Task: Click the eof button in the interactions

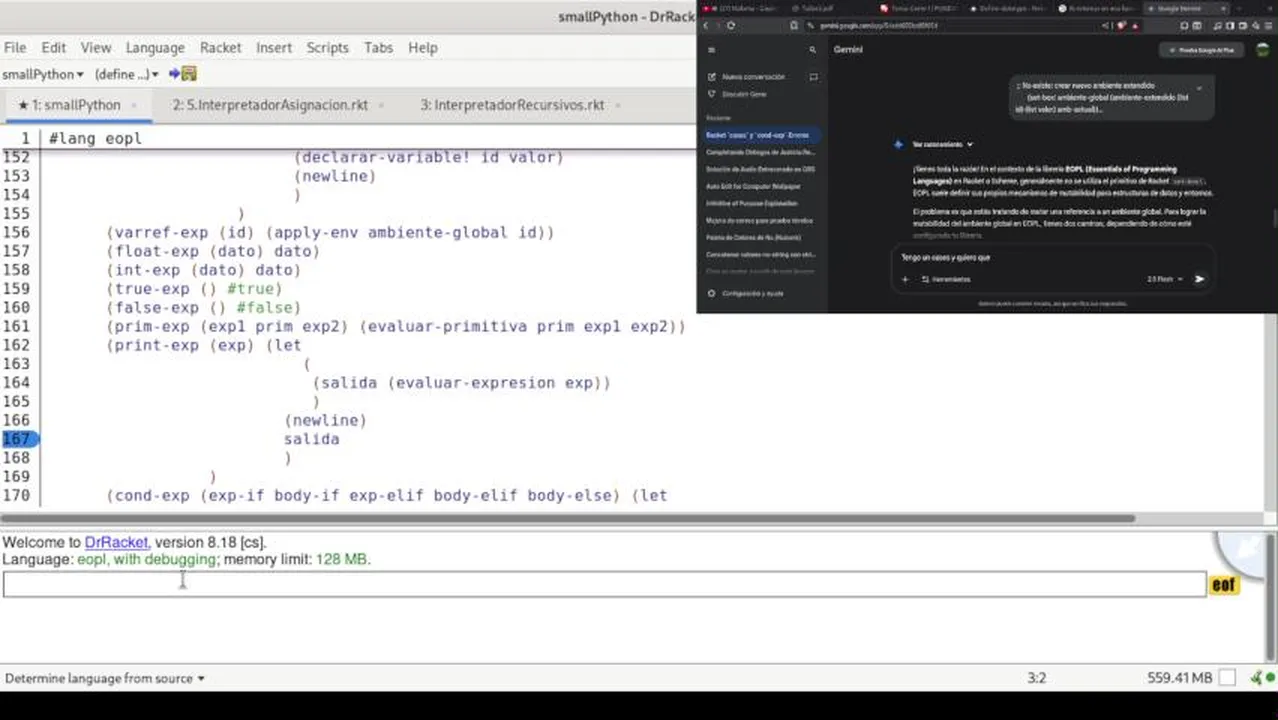Action: 1224,585
